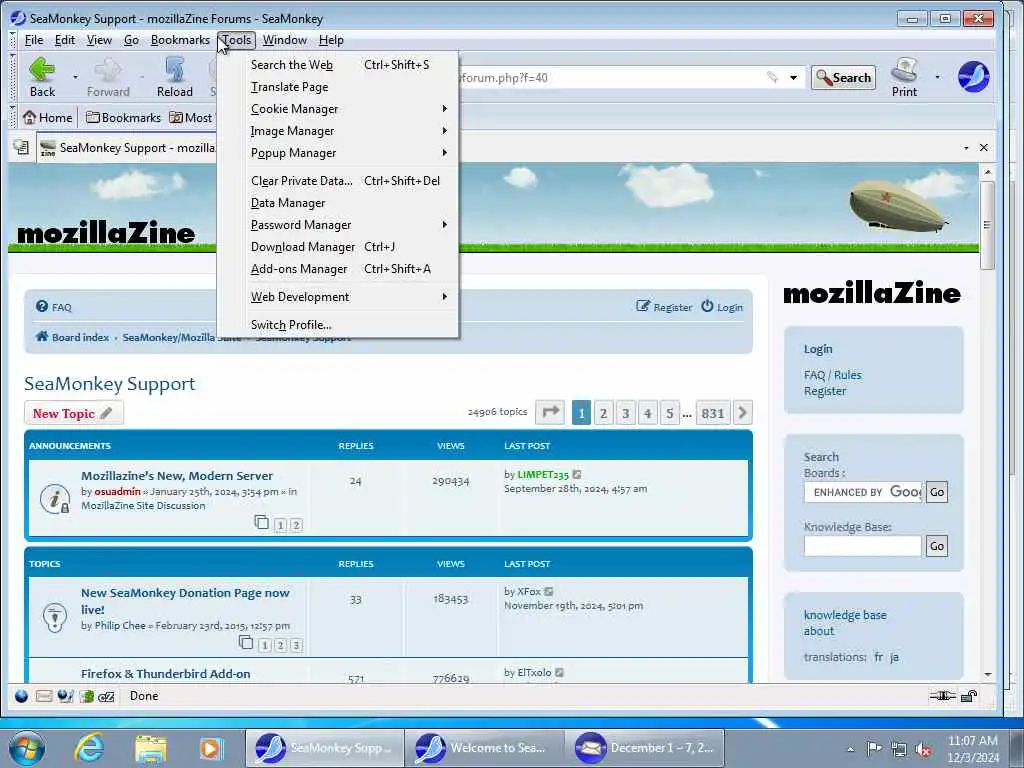Open Internet Explorer from taskbar
The image size is (1024, 768).
pyautogui.click(x=89, y=748)
